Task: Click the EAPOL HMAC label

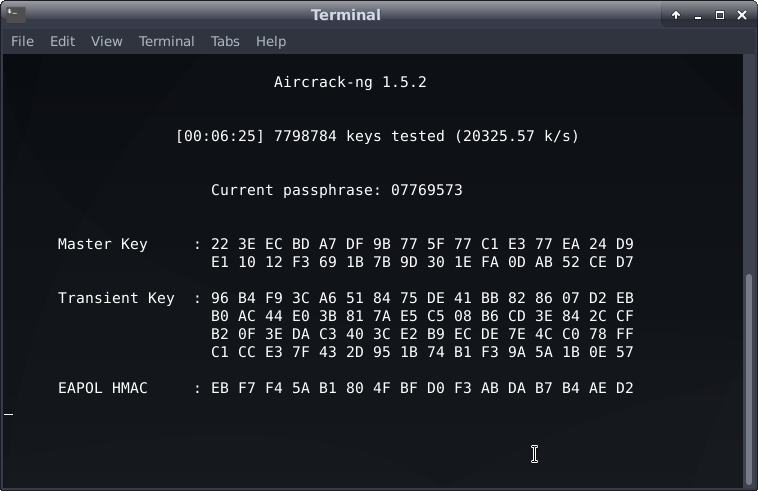Action: point(102,388)
